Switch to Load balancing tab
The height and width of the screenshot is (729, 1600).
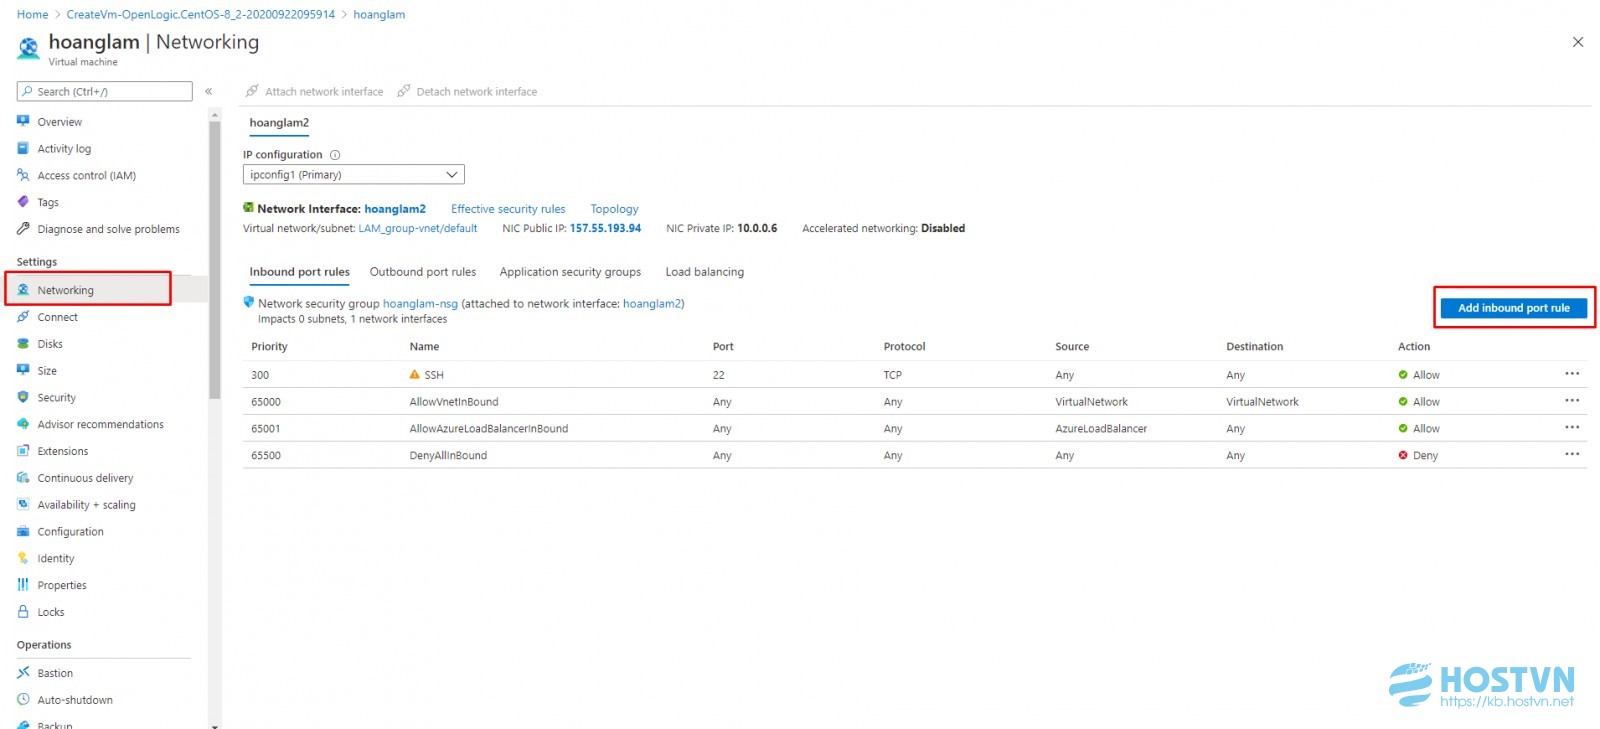click(705, 272)
